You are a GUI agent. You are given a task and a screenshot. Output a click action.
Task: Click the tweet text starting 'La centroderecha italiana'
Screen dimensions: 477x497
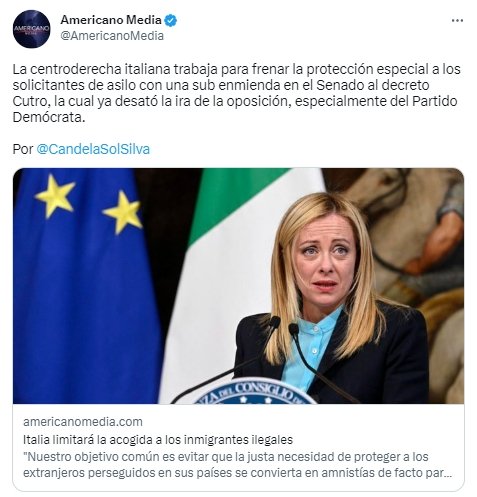[237, 93]
